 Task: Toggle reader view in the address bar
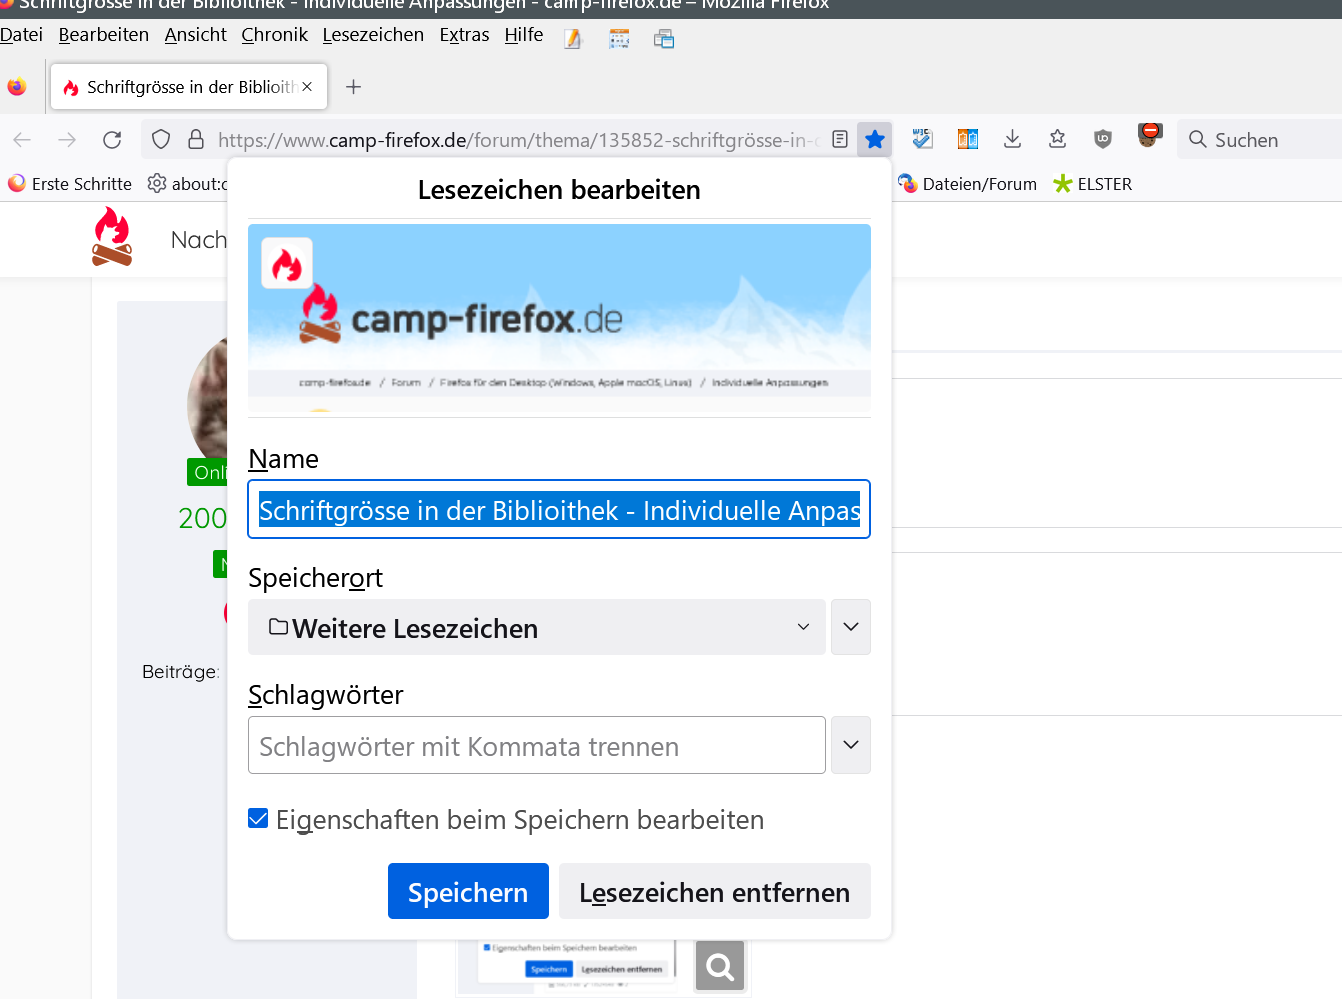(x=840, y=140)
